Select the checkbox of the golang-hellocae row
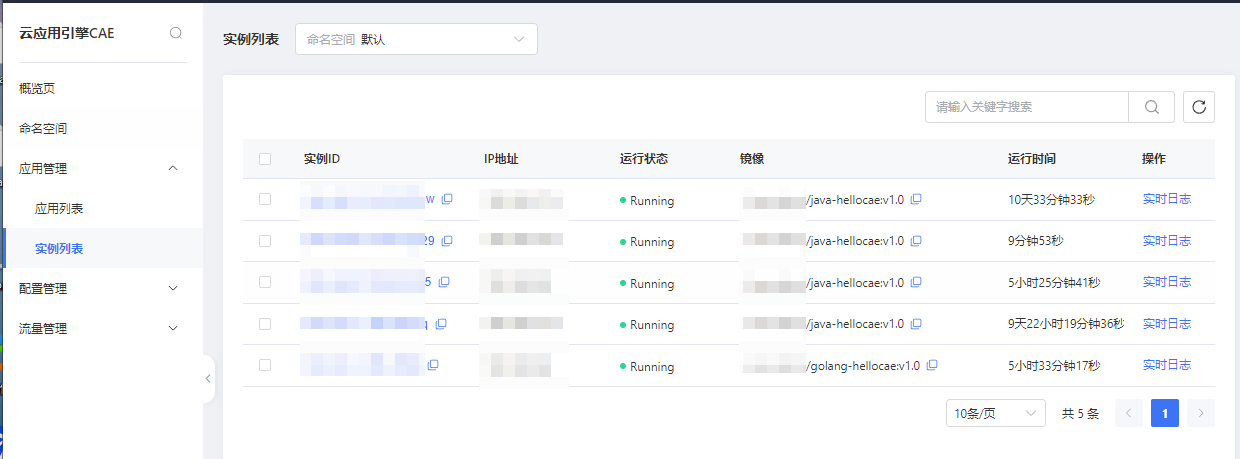This screenshot has width=1240, height=459. click(x=265, y=366)
